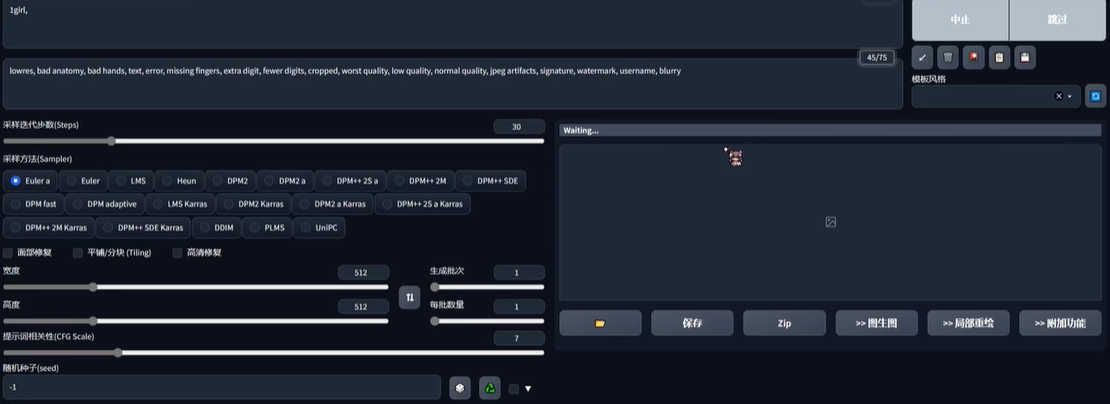1110x404 pixels.
Task: Open the 模板风格 dropdown arrow
Action: point(1070,97)
